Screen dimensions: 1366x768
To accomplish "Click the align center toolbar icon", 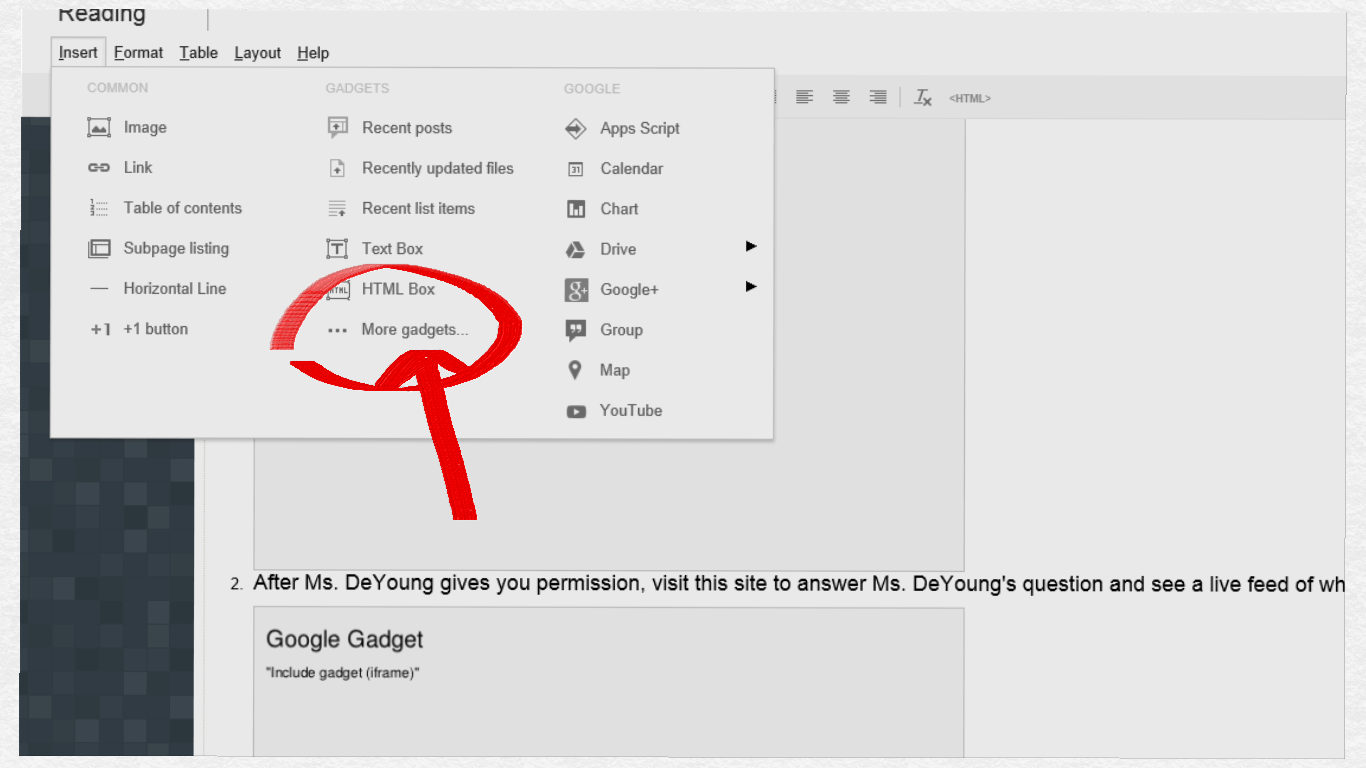I will tap(842, 97).
